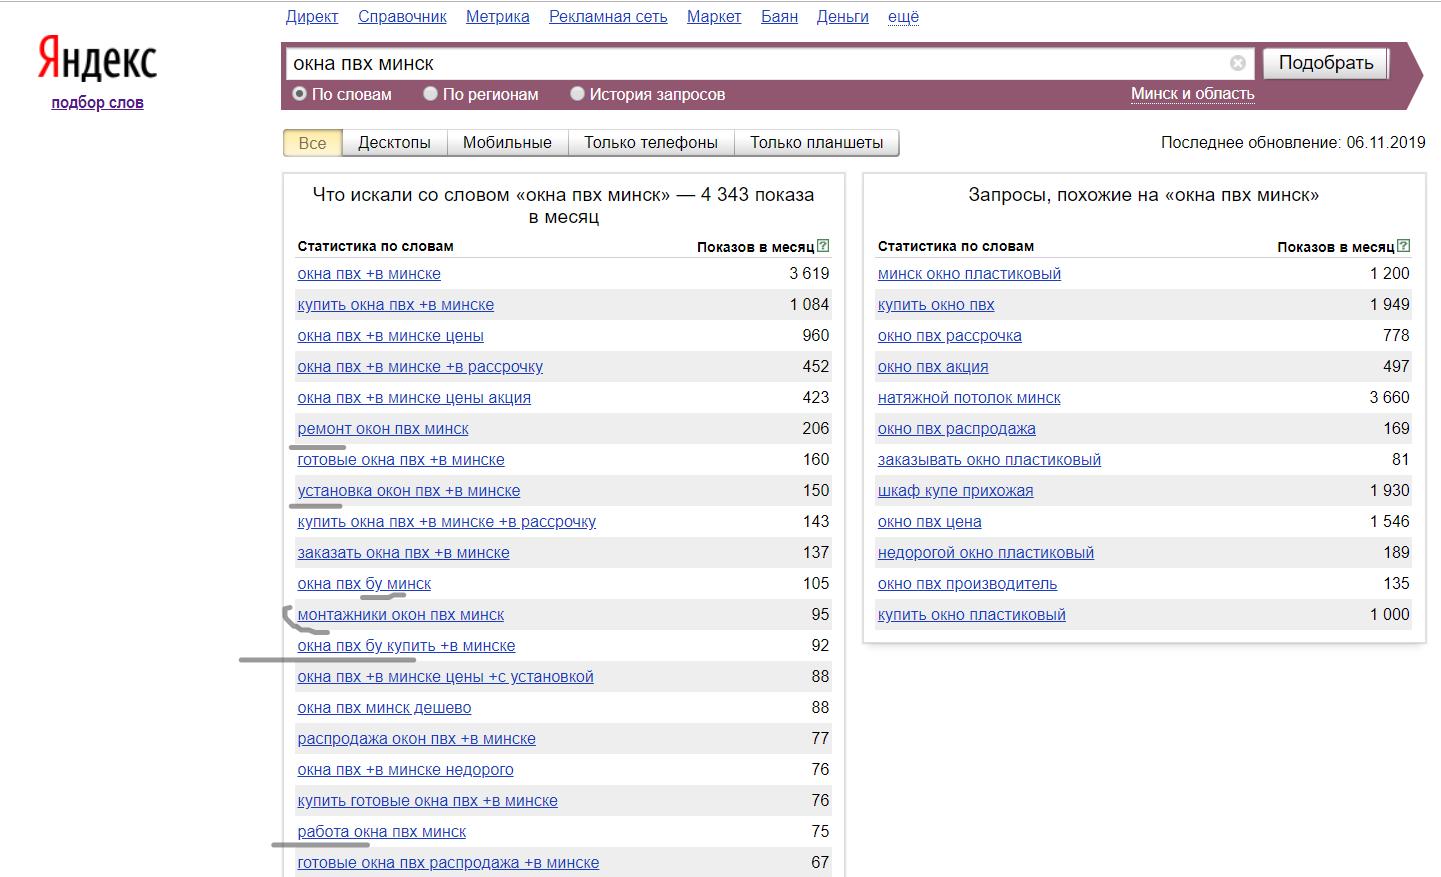The height and width of the screenshot is (877, 1441).
Task: Change the region Минск и область
Action: [x=1192, y=93]
